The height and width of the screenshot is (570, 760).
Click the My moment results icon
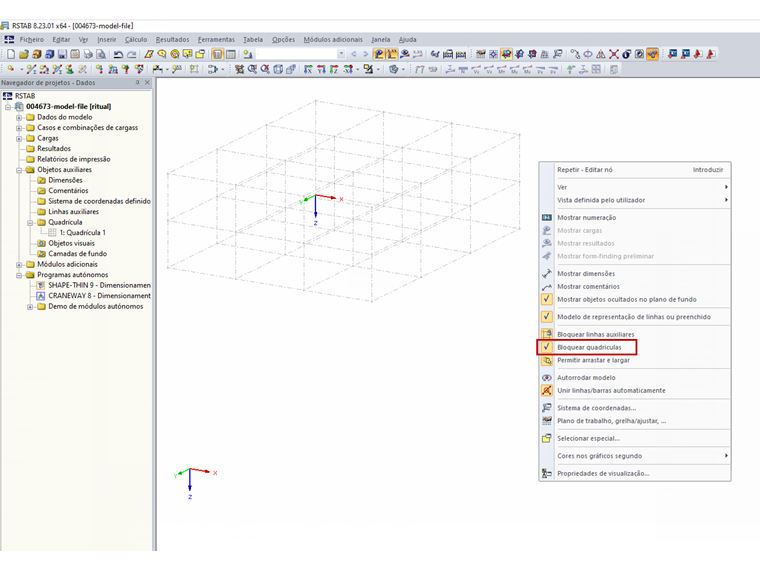click(x=514, y=69)
